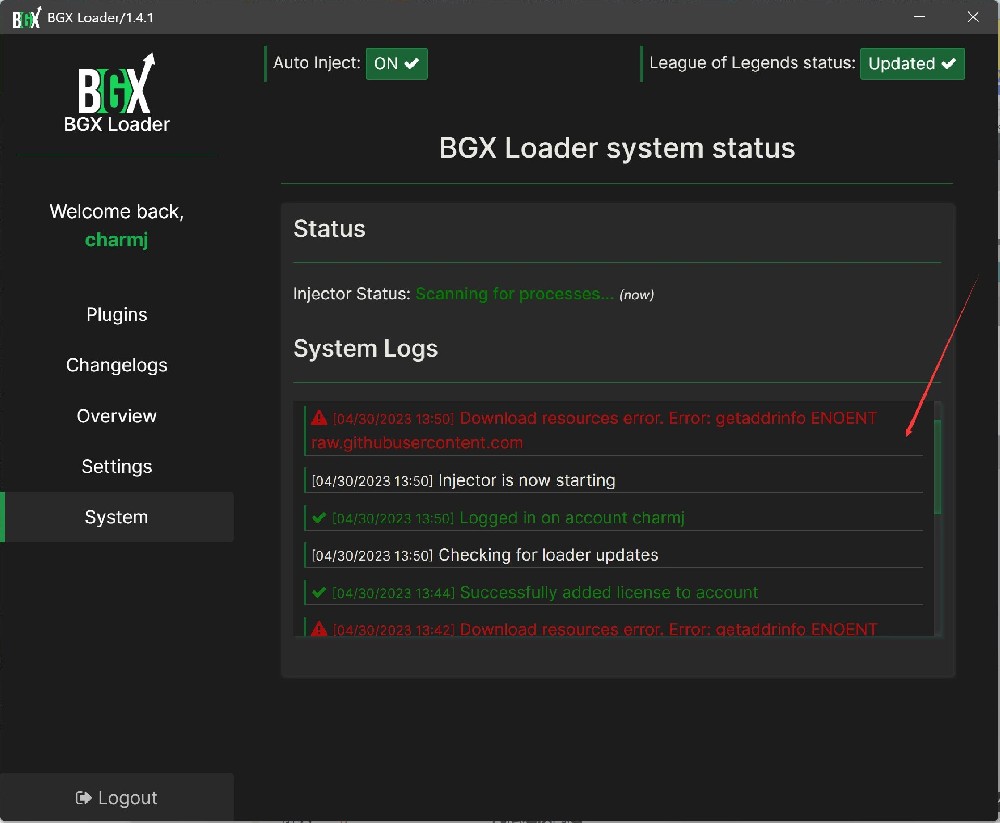Click 'Scanning for processes...' injector status text
Screen dimensions: 1000x823
coord(514,293)
